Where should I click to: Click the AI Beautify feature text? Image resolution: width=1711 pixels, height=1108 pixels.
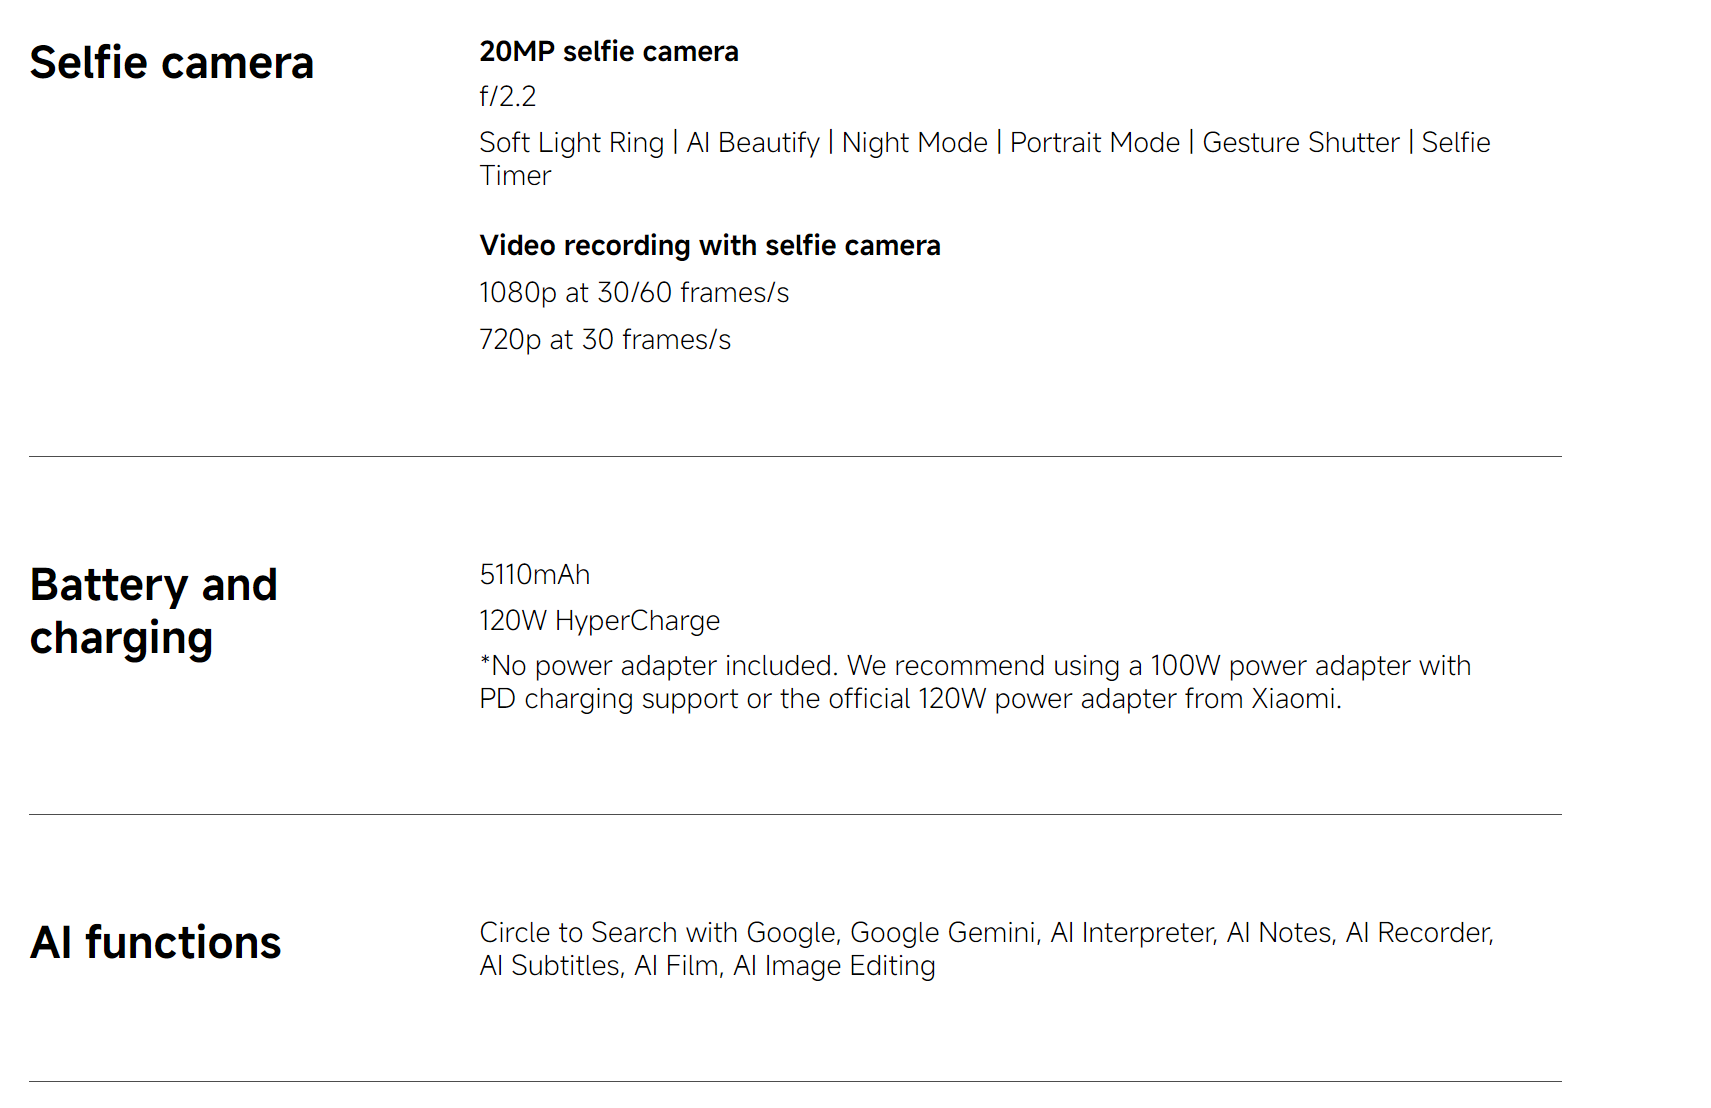(752, 143)
